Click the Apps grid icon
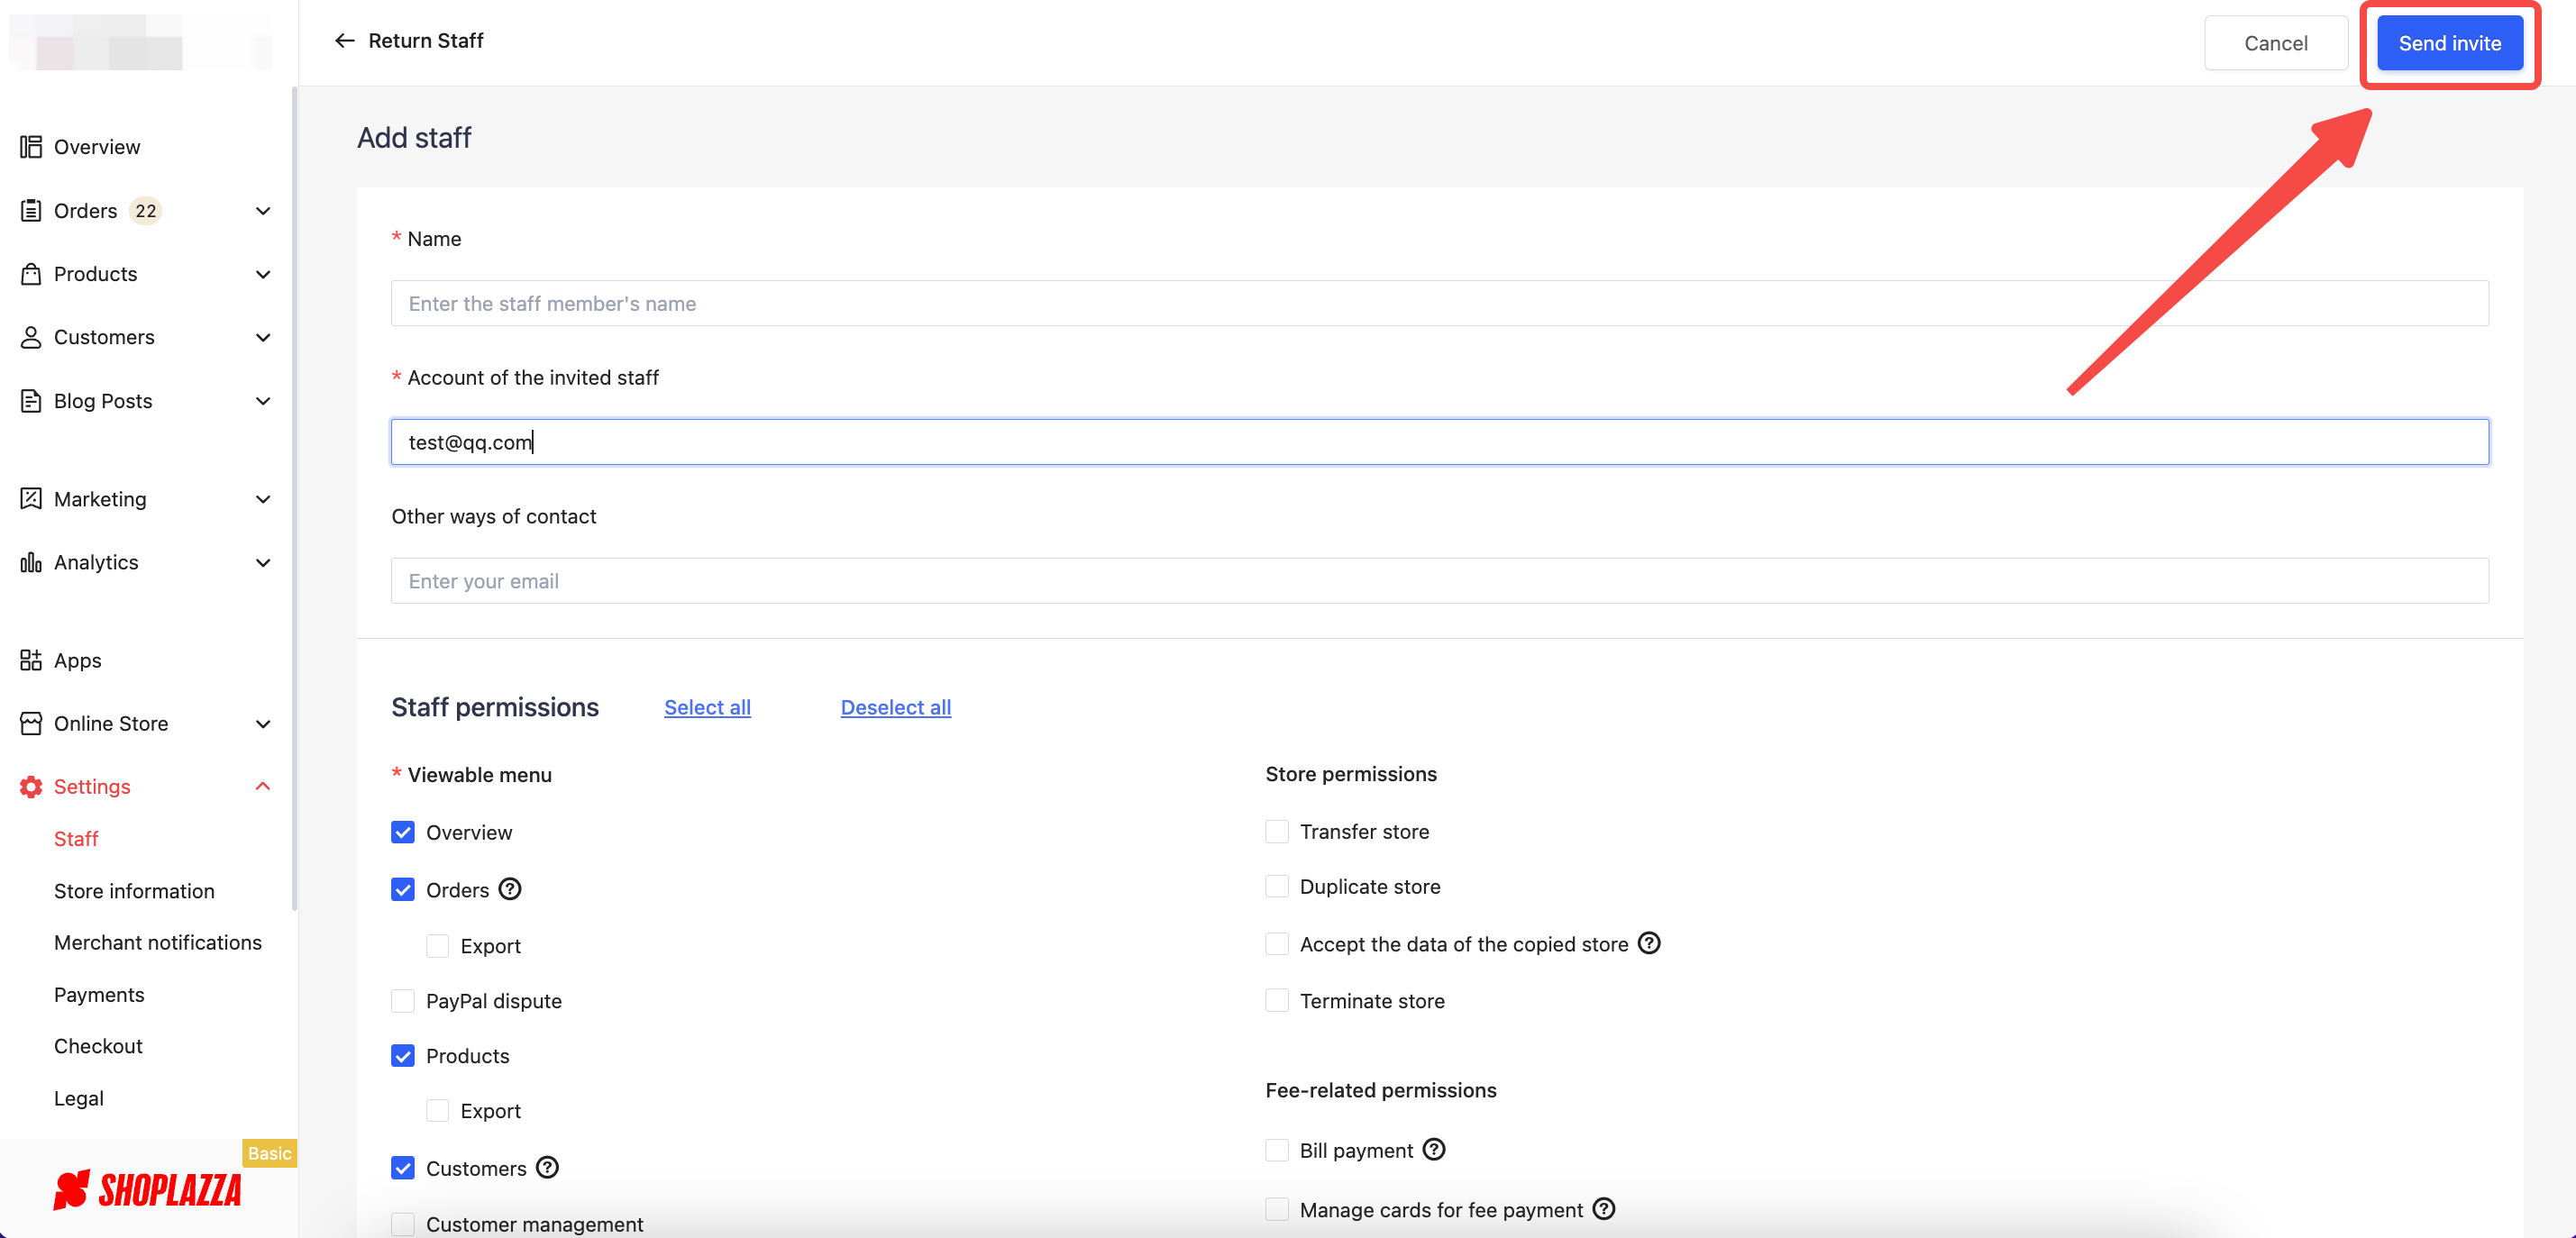This screenshot has height=1238, width=2576. tap(31, 660)
